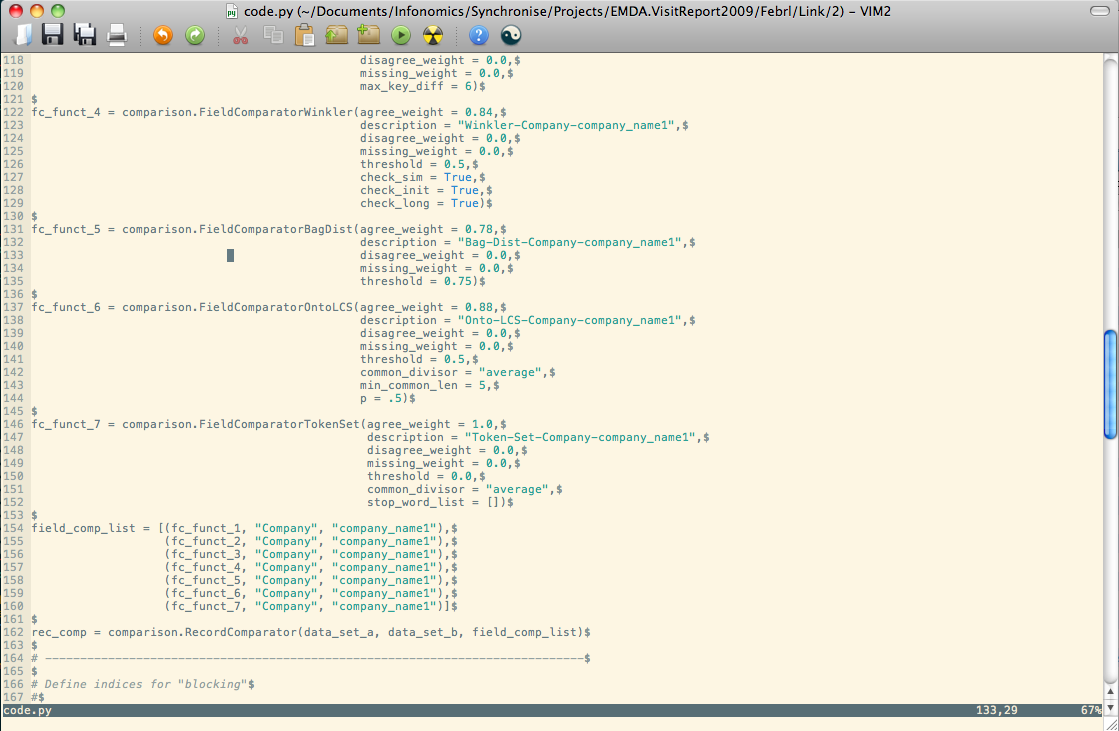
Task: Click fc_funct_7 in the field_comp_list tuple
Action: pos(206,606)
